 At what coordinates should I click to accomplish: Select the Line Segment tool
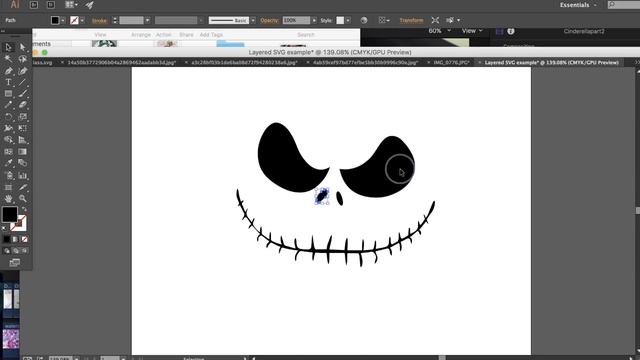(x=23, y=82)
